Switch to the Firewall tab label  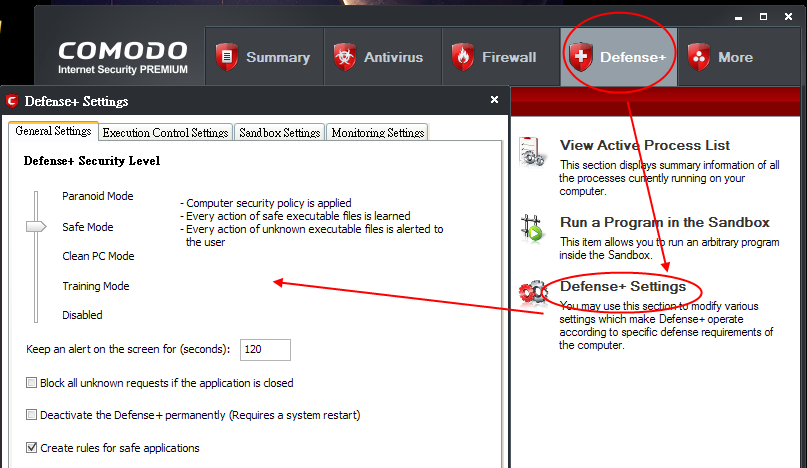point(509,57)
